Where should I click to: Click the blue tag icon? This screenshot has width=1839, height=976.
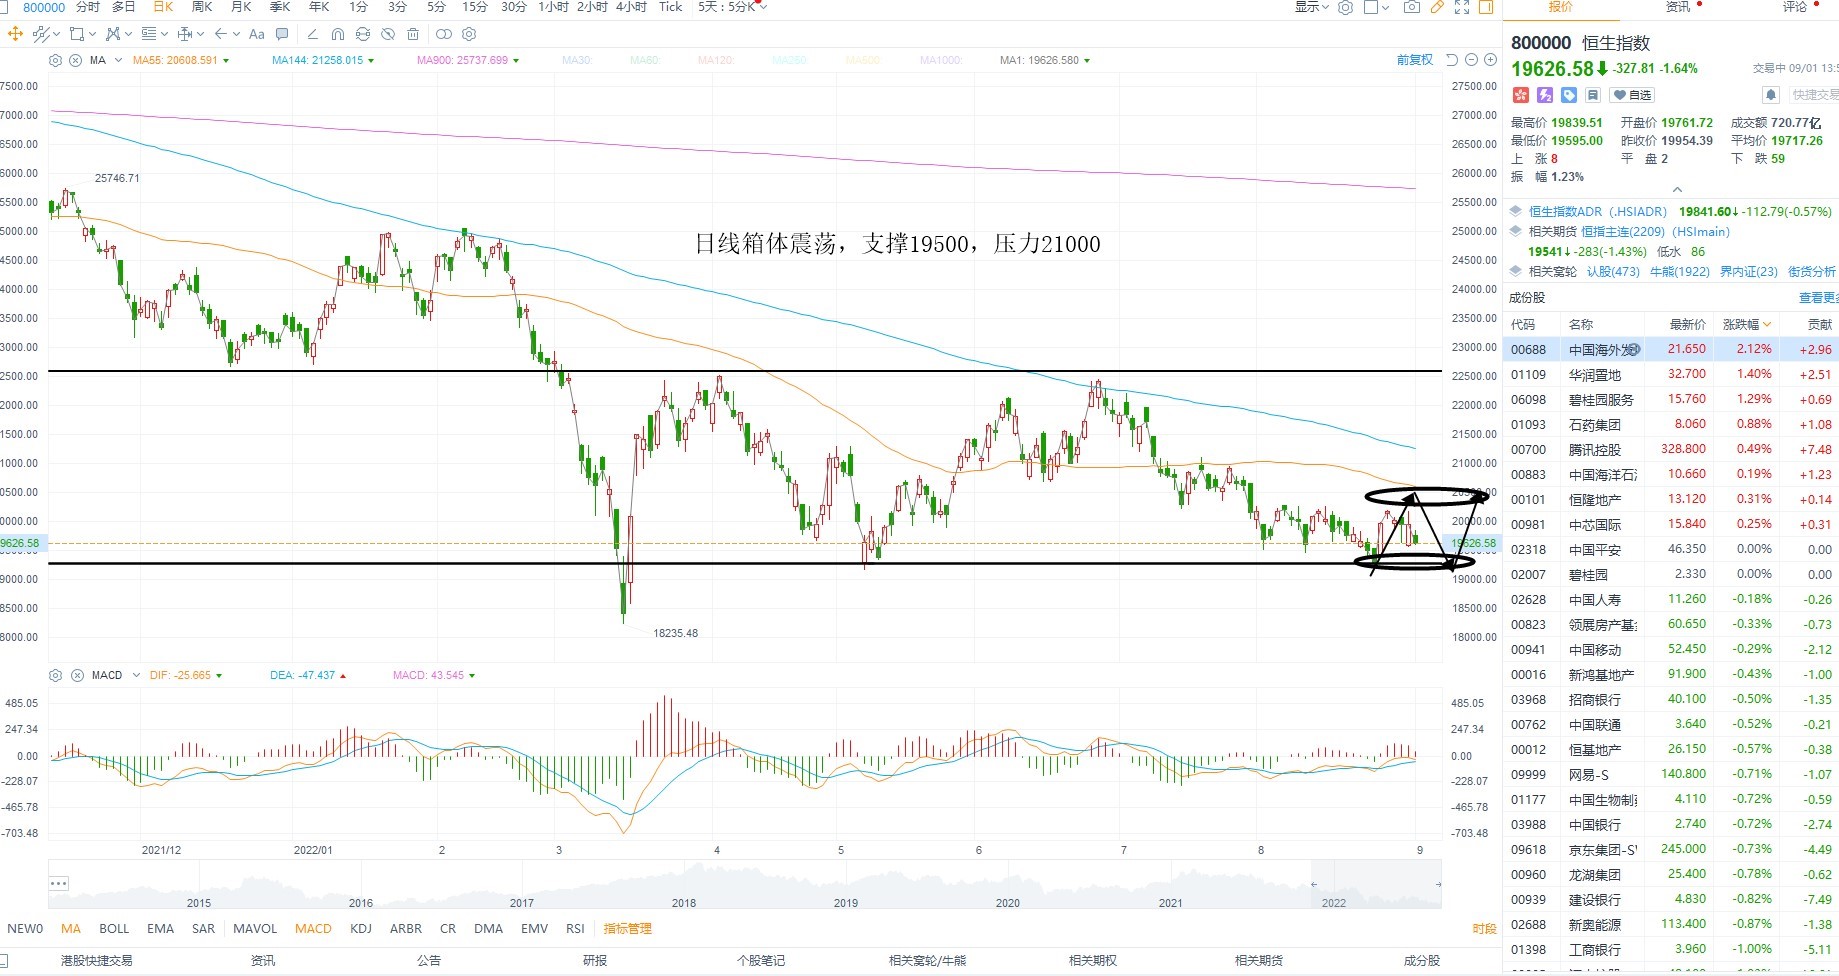1569,95
